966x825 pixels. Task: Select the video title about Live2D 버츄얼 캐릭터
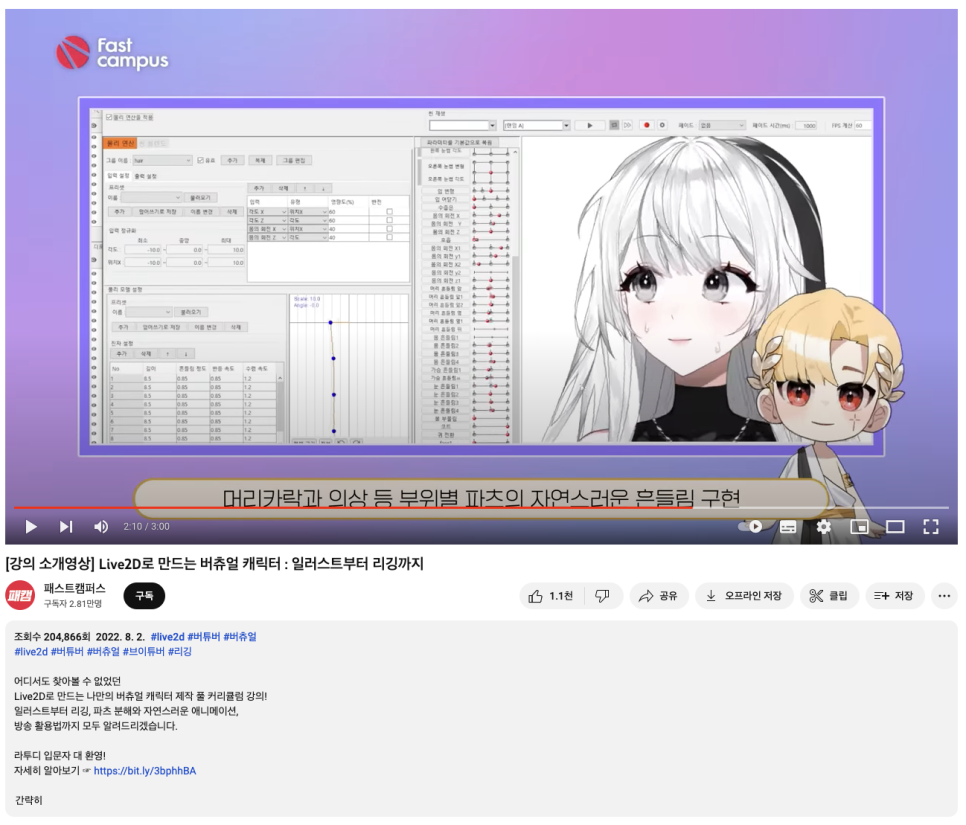tap(214, 564)
